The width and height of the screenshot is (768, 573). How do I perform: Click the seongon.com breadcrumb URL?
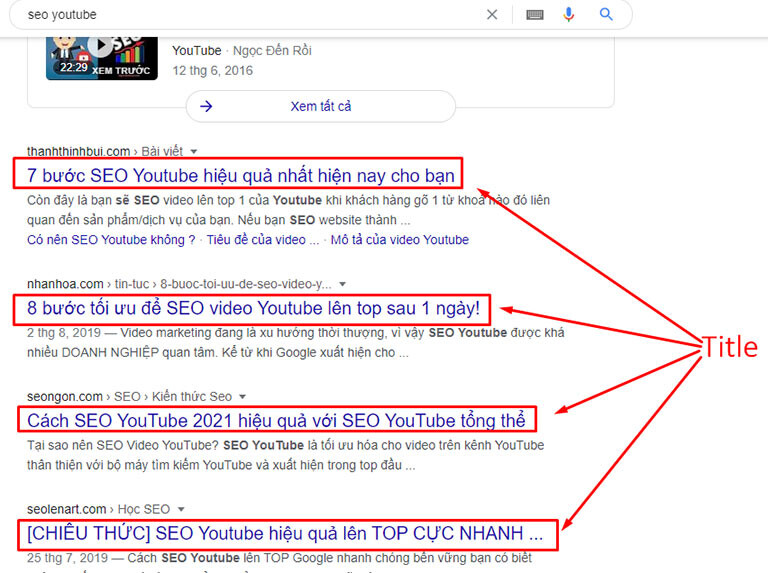coord(129,396)
